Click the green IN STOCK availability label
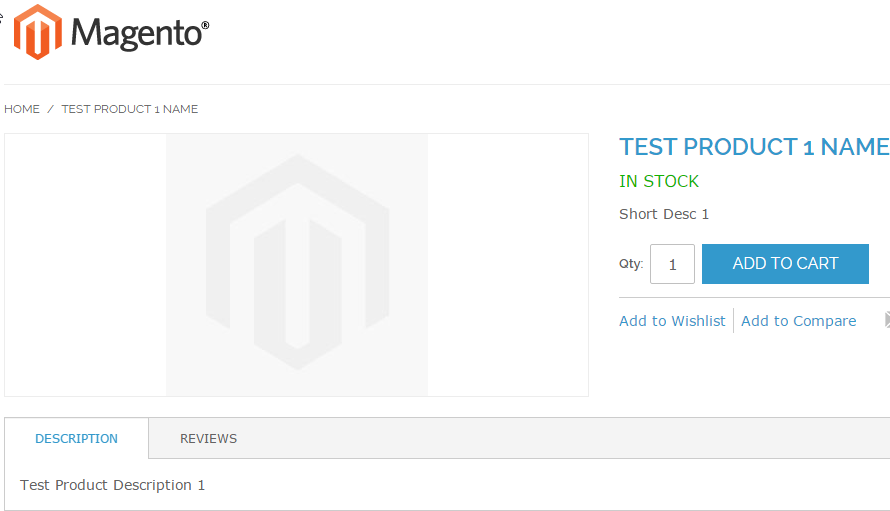This screenshot has width=890, height=511. click(659, 181)
